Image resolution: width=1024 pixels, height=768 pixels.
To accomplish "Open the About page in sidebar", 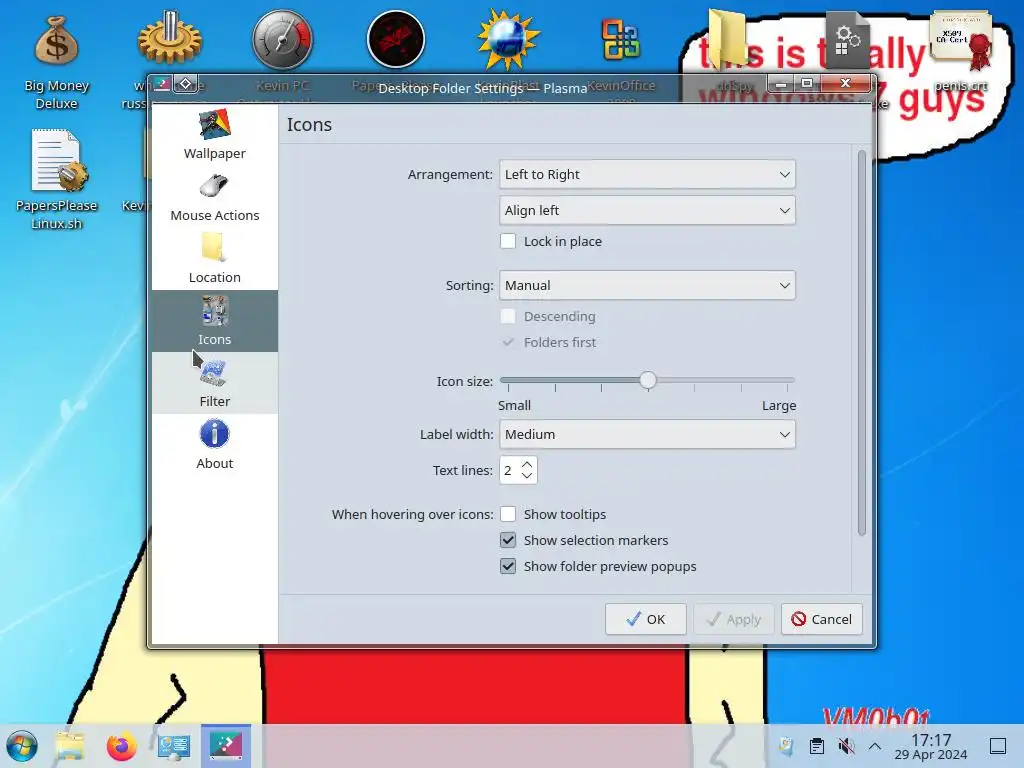I will [x=214, y=445].
